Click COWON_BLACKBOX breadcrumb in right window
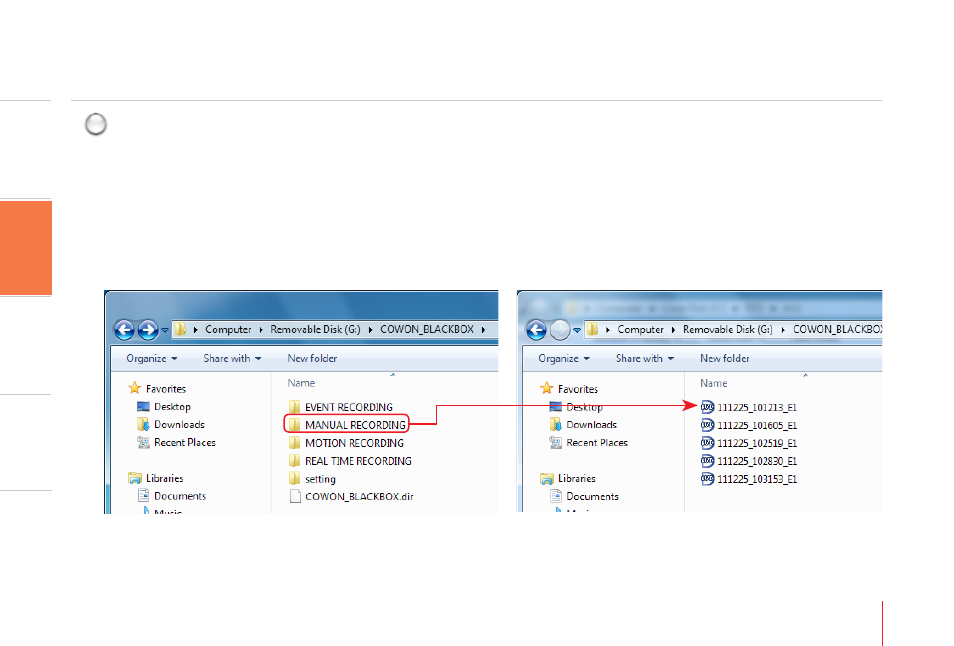The image size is (954, 646). click(837, 329)
